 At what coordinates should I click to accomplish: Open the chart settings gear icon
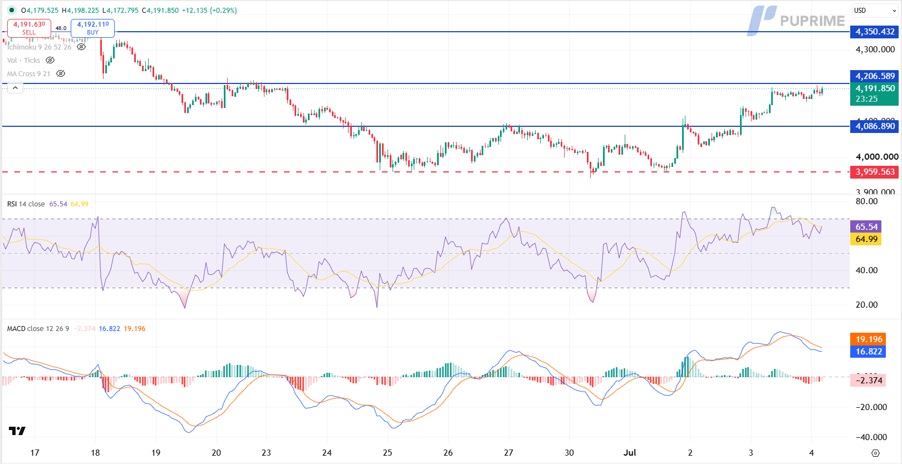tap(875, 452)
